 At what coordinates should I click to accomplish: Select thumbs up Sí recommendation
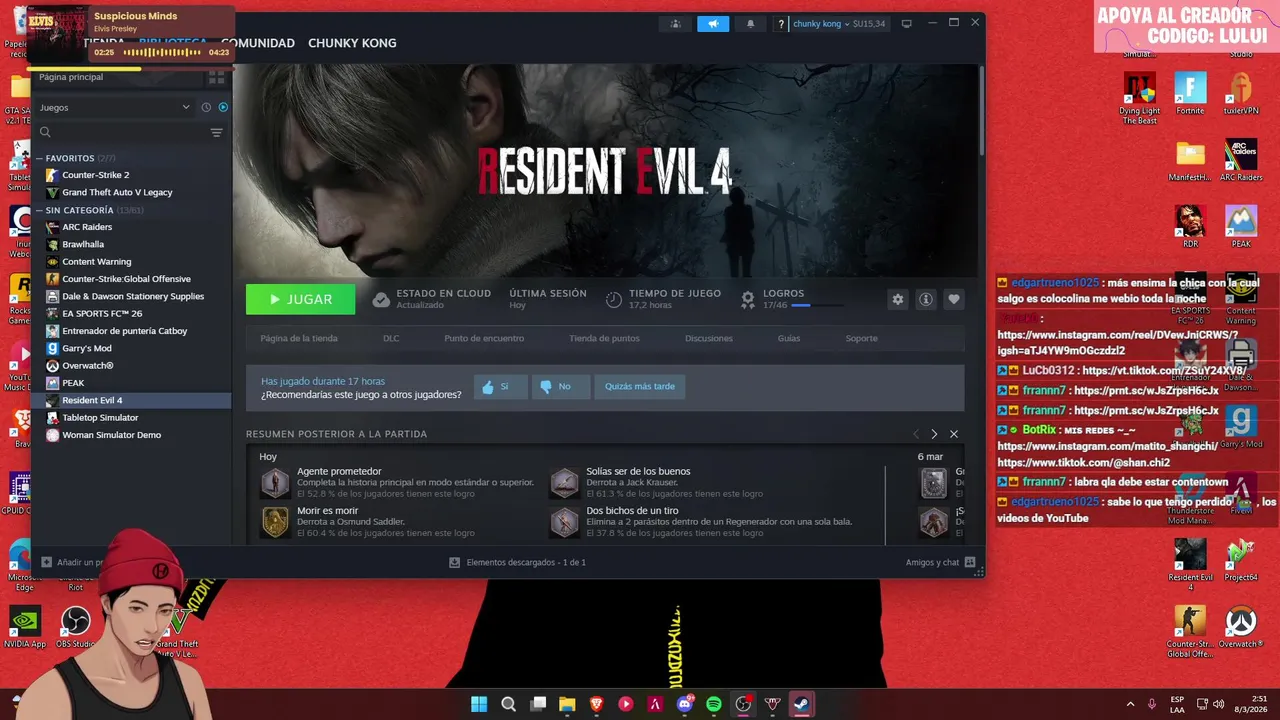(500, 387)
